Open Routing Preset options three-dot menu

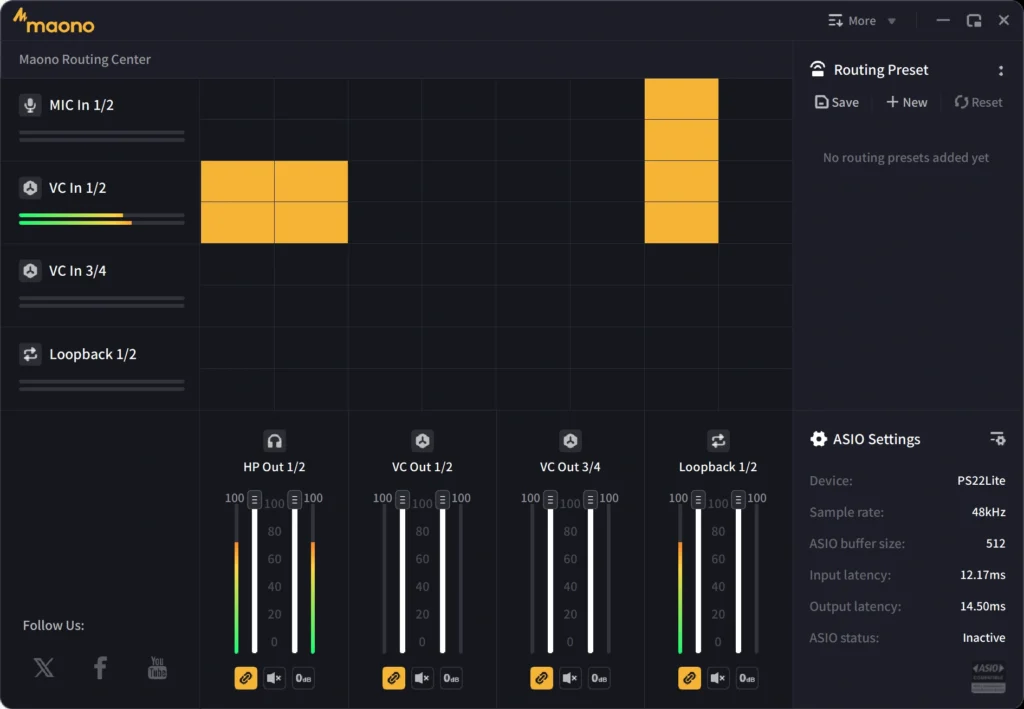pos(1000,71)
